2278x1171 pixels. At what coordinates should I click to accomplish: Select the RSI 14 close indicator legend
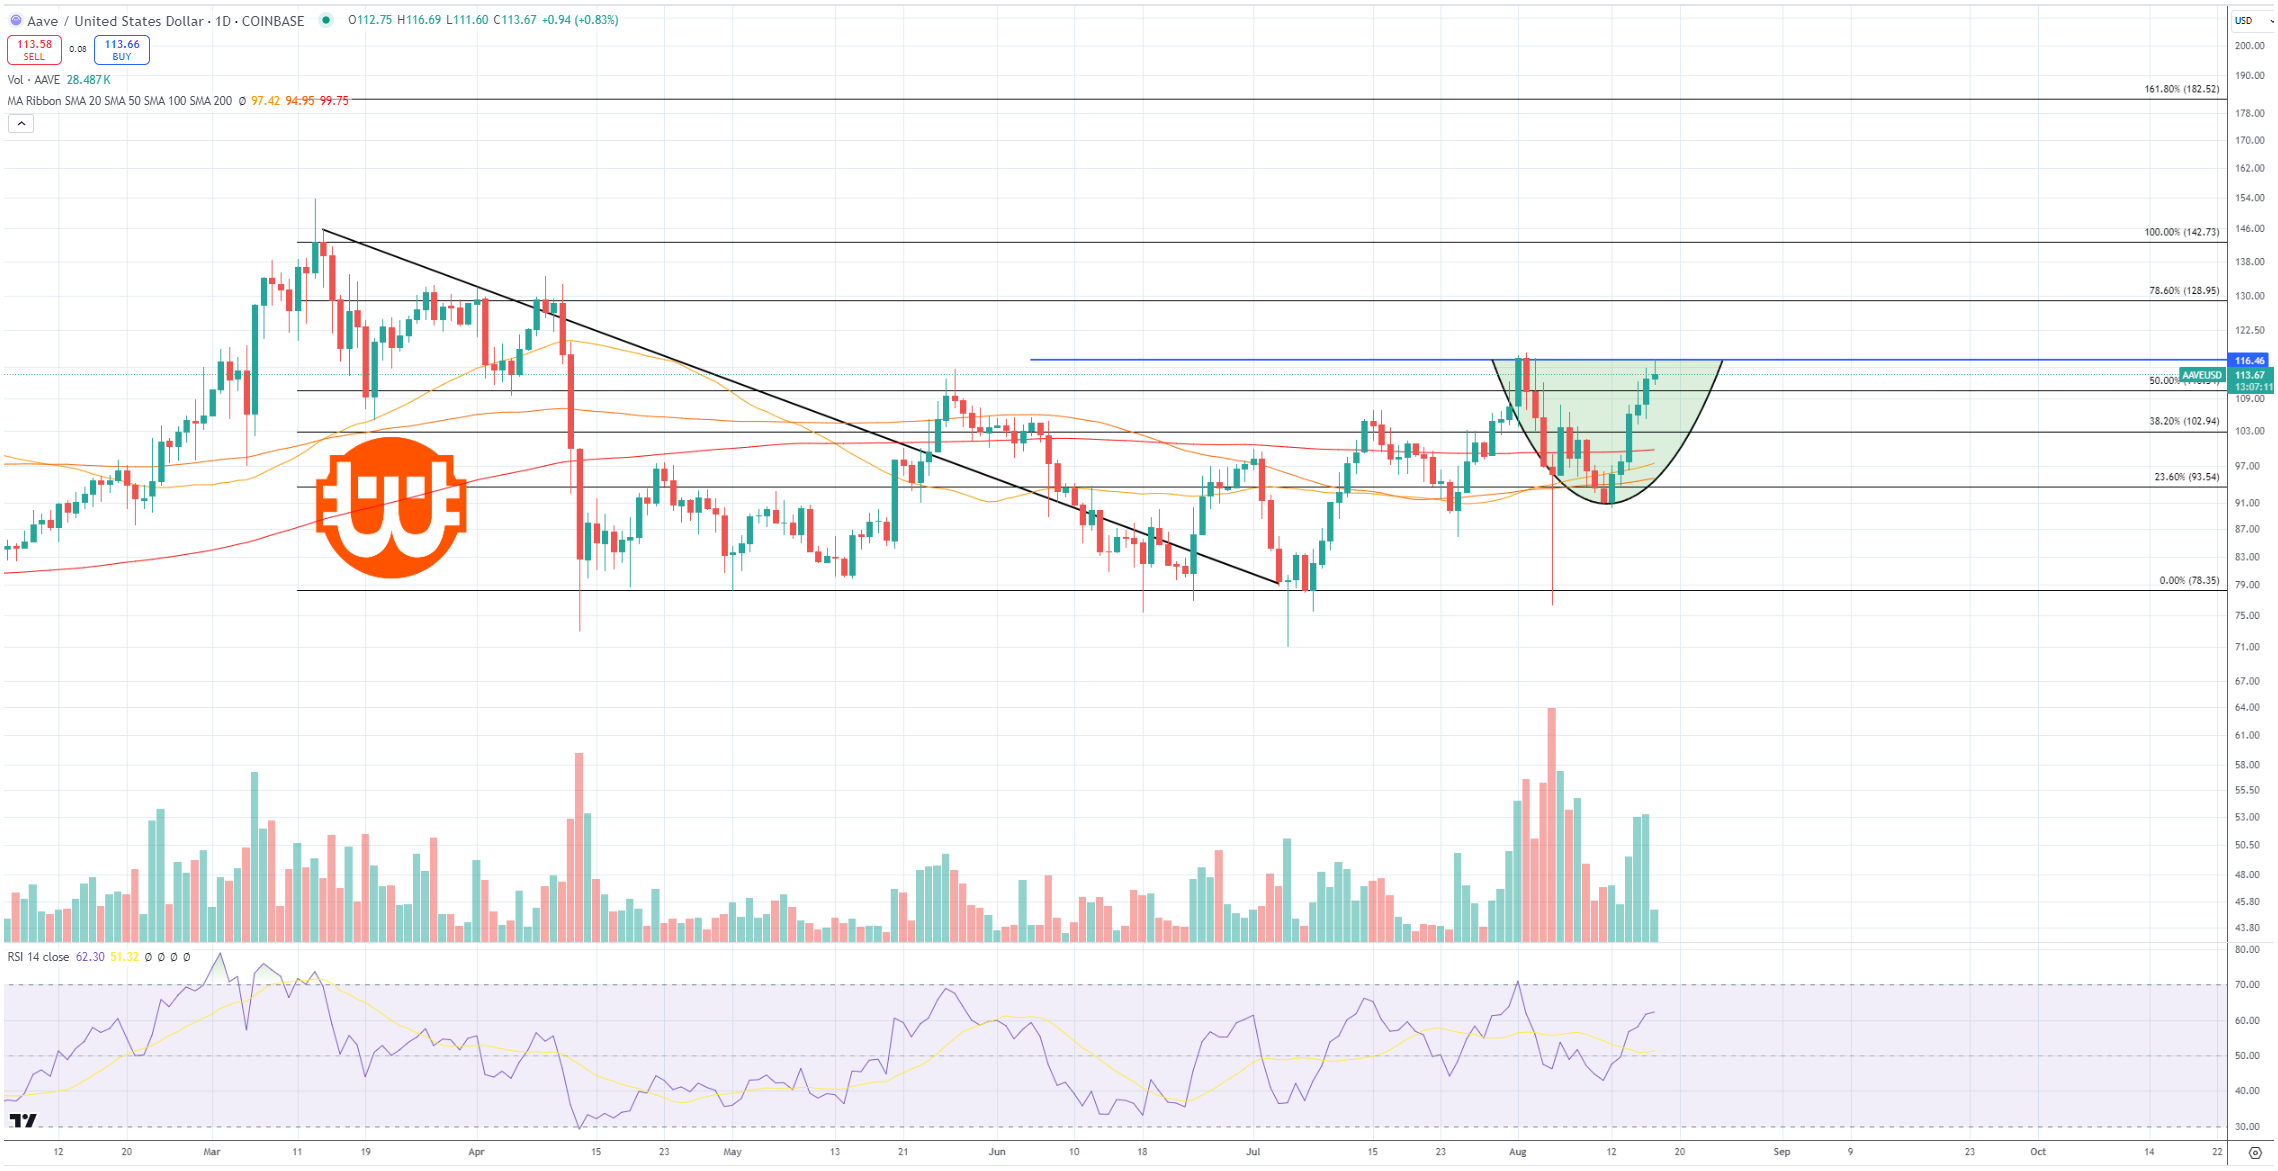pos(39,957)
